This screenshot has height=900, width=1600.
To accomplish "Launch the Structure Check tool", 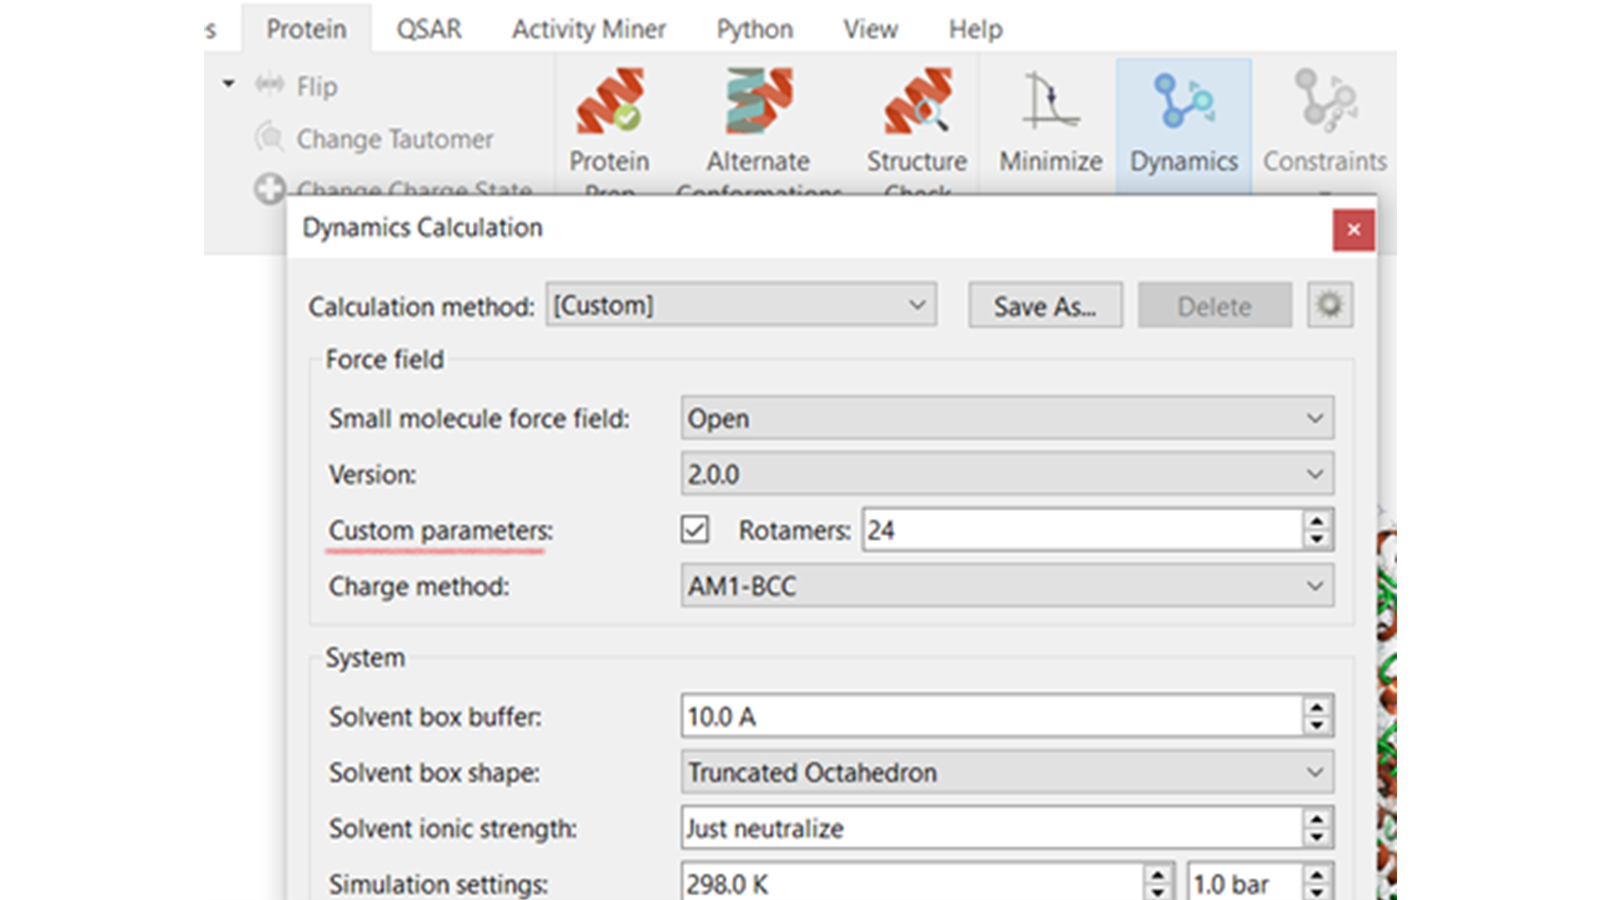I will point(916,102).
